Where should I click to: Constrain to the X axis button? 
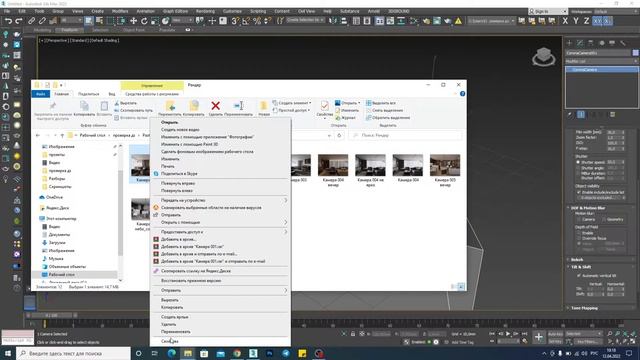[x=565, y=21]
